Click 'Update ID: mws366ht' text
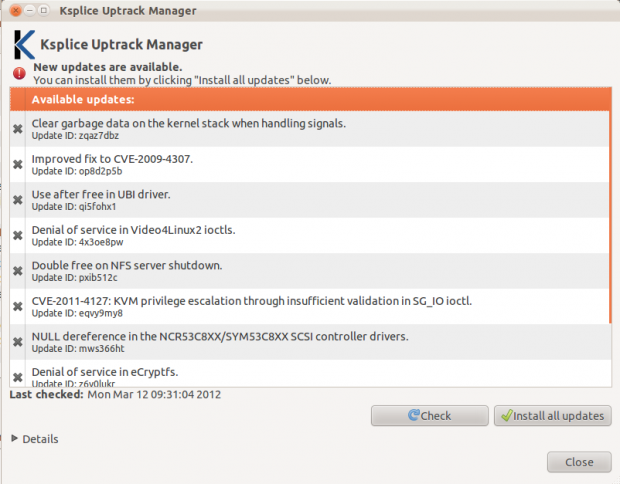 coord(78,349)
